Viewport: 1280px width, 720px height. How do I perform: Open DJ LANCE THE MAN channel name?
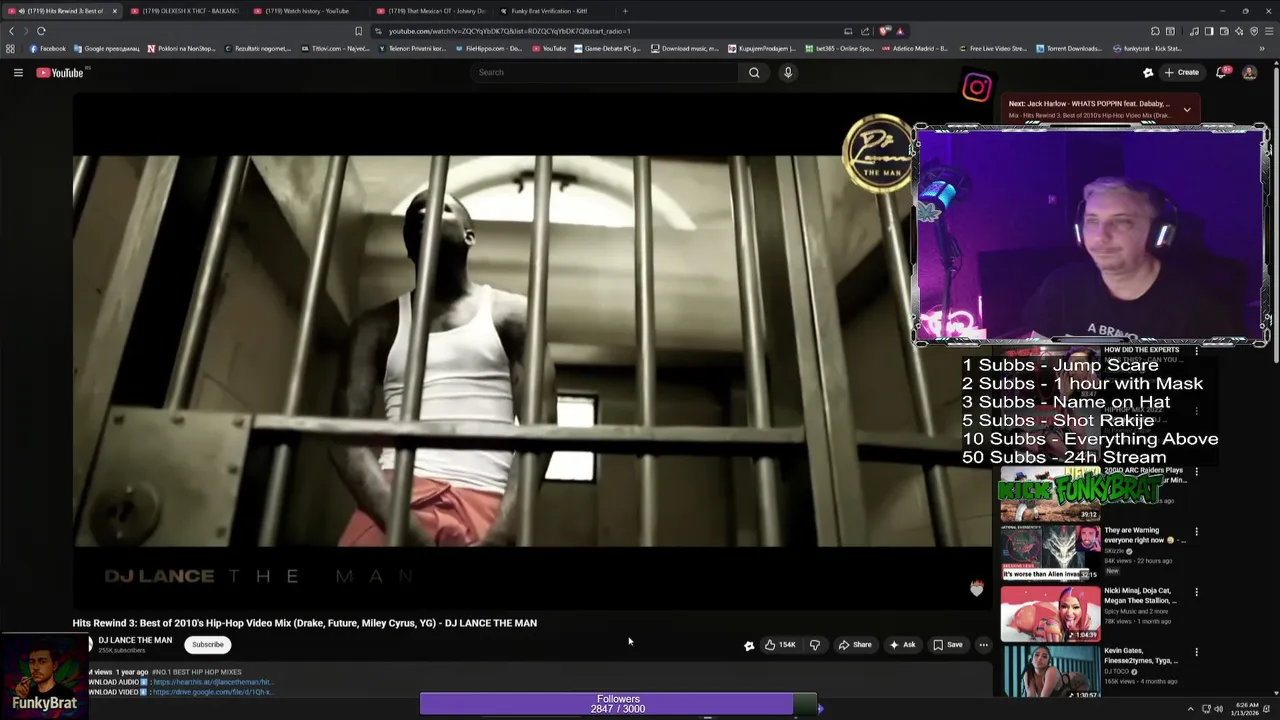(x=135, y=640)
